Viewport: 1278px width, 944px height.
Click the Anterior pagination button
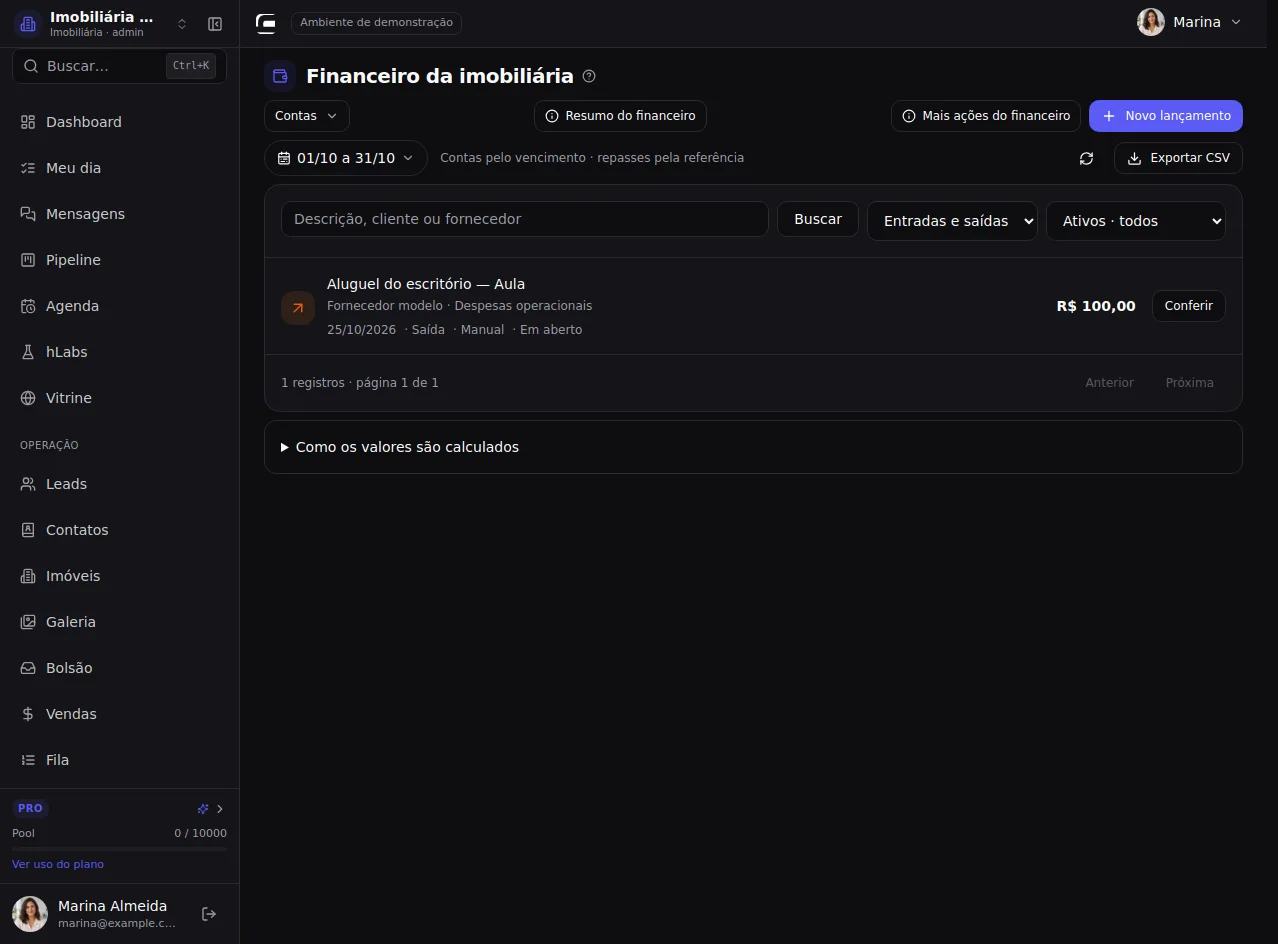point(1110,383)
